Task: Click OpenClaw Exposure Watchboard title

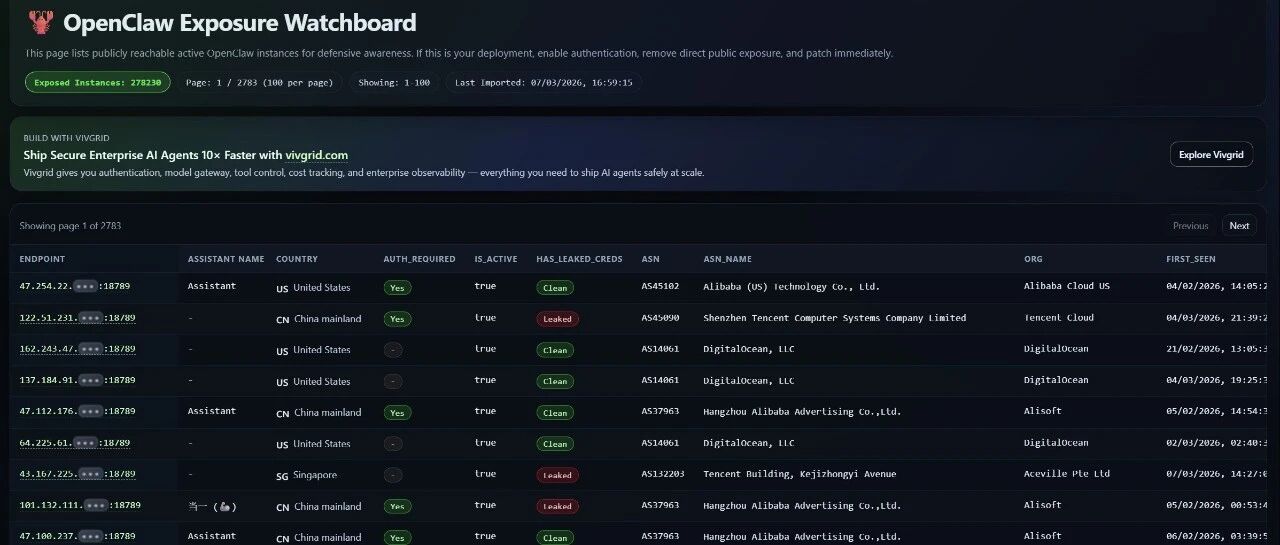Action: click(239, 22)
